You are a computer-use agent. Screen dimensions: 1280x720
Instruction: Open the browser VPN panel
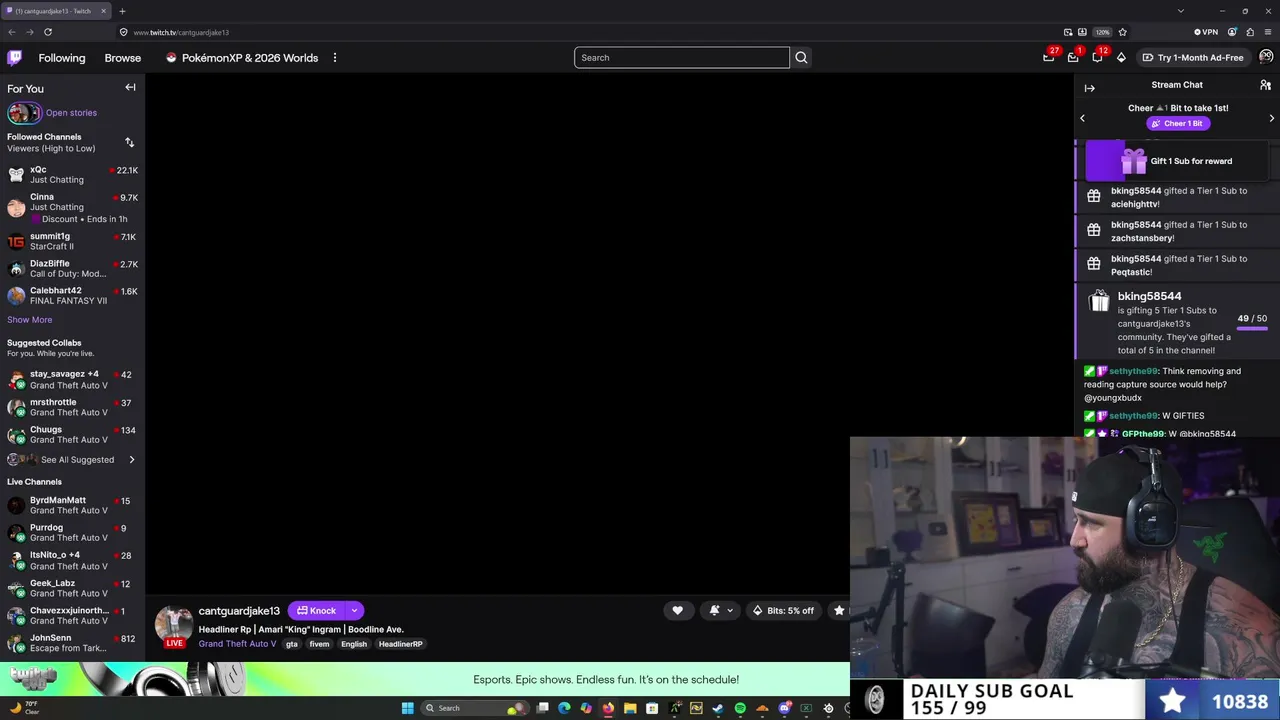(x=1205, y=32)
